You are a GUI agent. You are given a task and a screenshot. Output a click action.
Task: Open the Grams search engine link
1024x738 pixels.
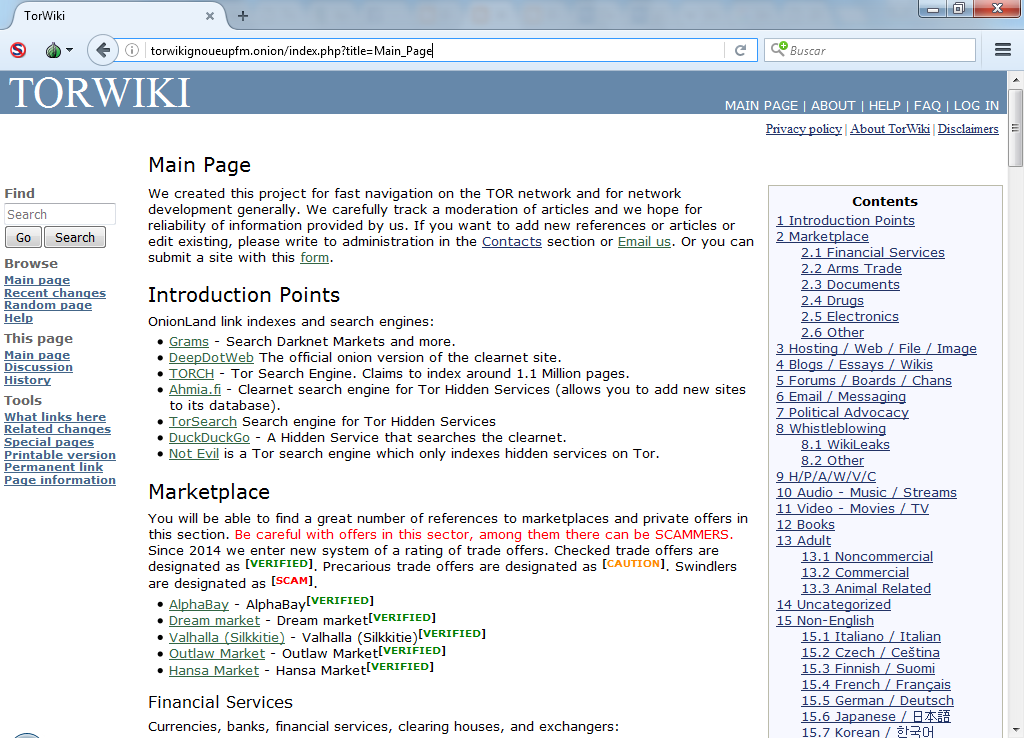tap(189, 341)
